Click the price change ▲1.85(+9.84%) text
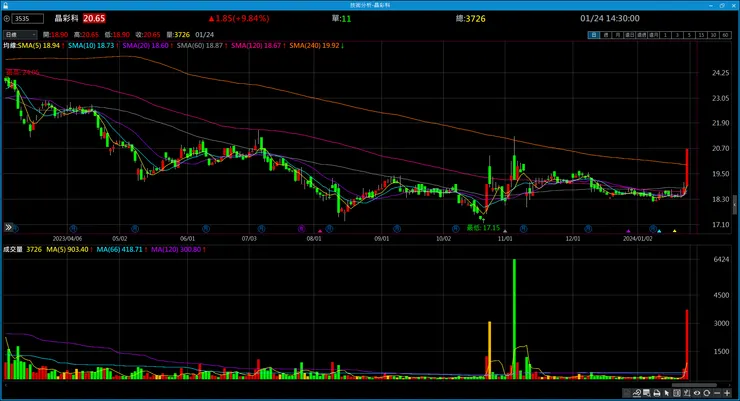Viewport: 740px width, 401px height. pos(239,18)
